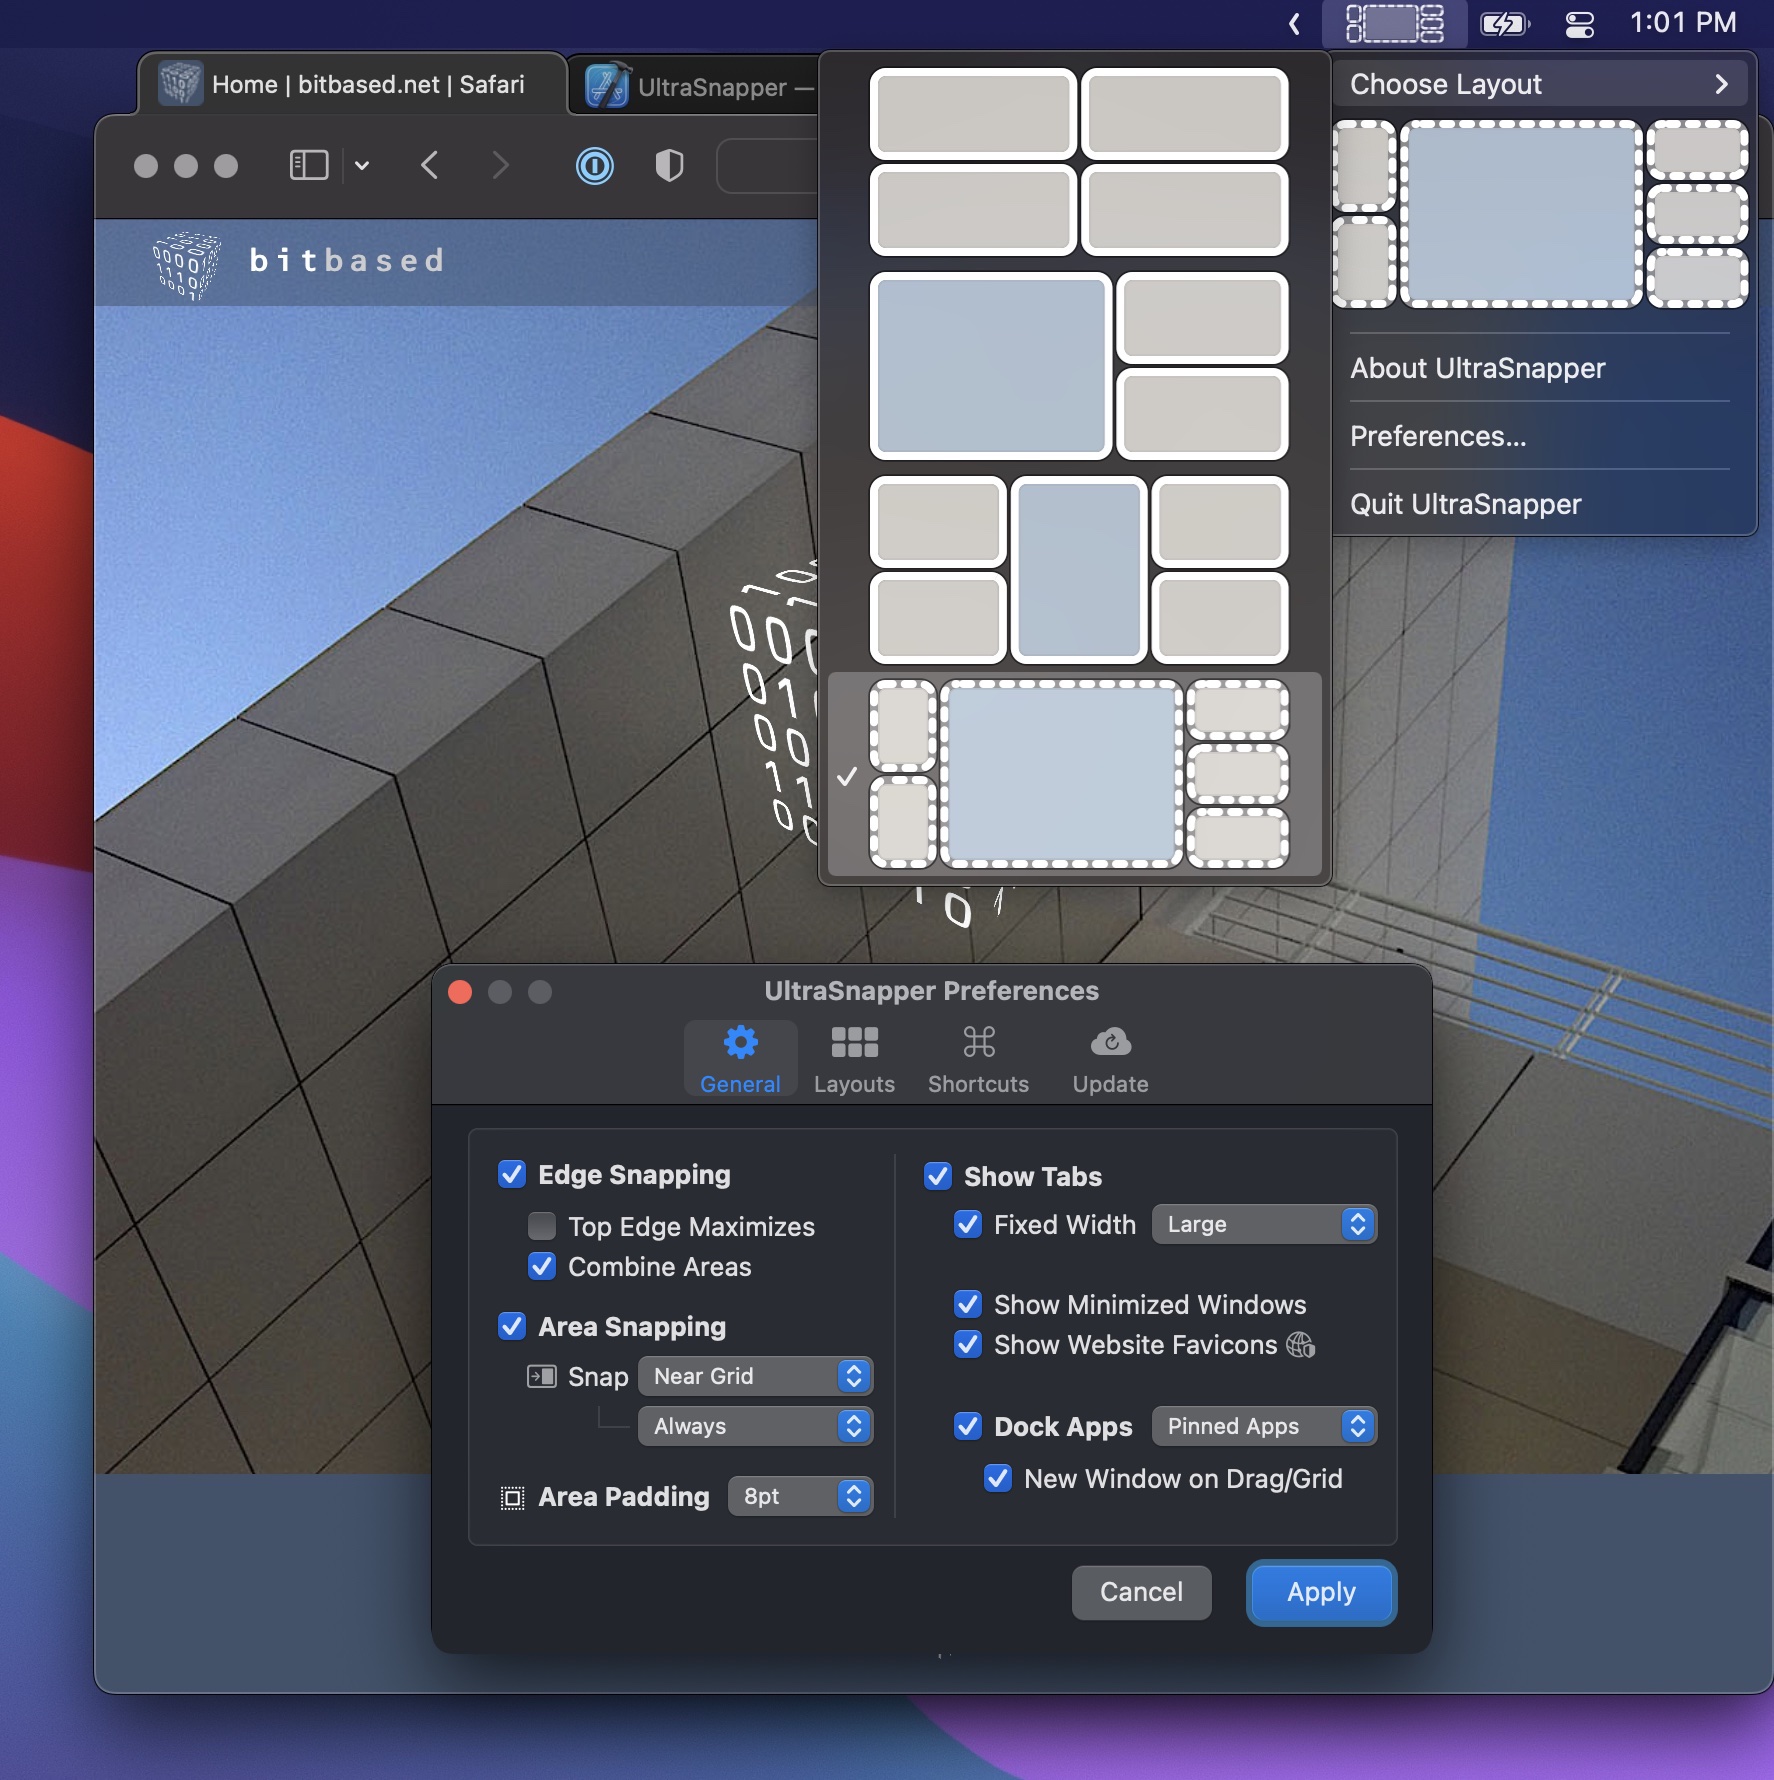Go back using Safari's back arrow
Screen dimensions: 1774x1780
pyautogui.click(x=430, y=165)
